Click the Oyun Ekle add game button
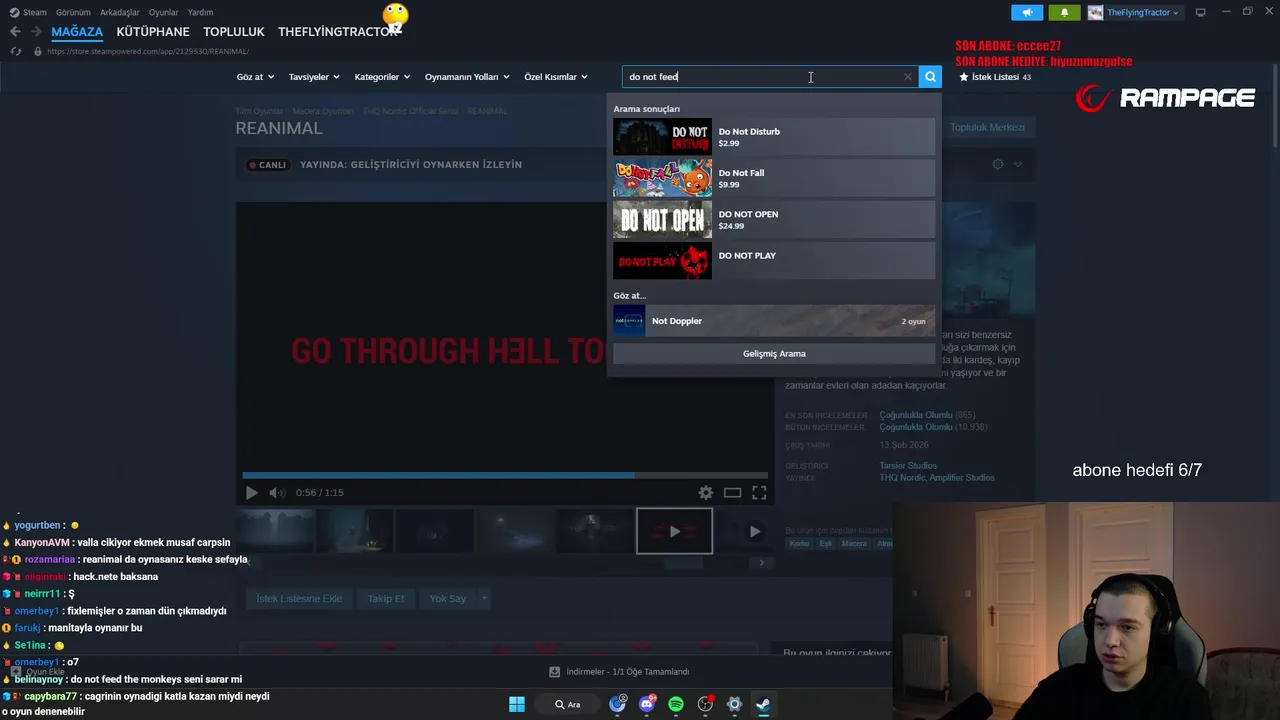Screen dimensions: 1280x720 [37, 672]
